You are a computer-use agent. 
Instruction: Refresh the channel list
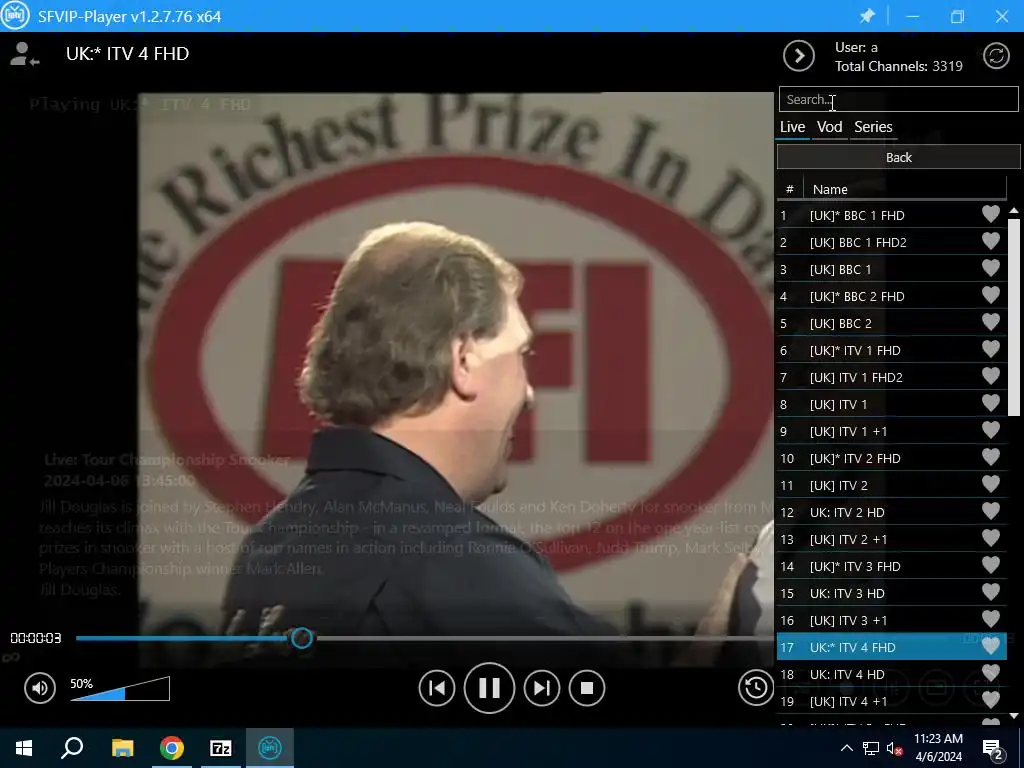(x=996, y=56)
